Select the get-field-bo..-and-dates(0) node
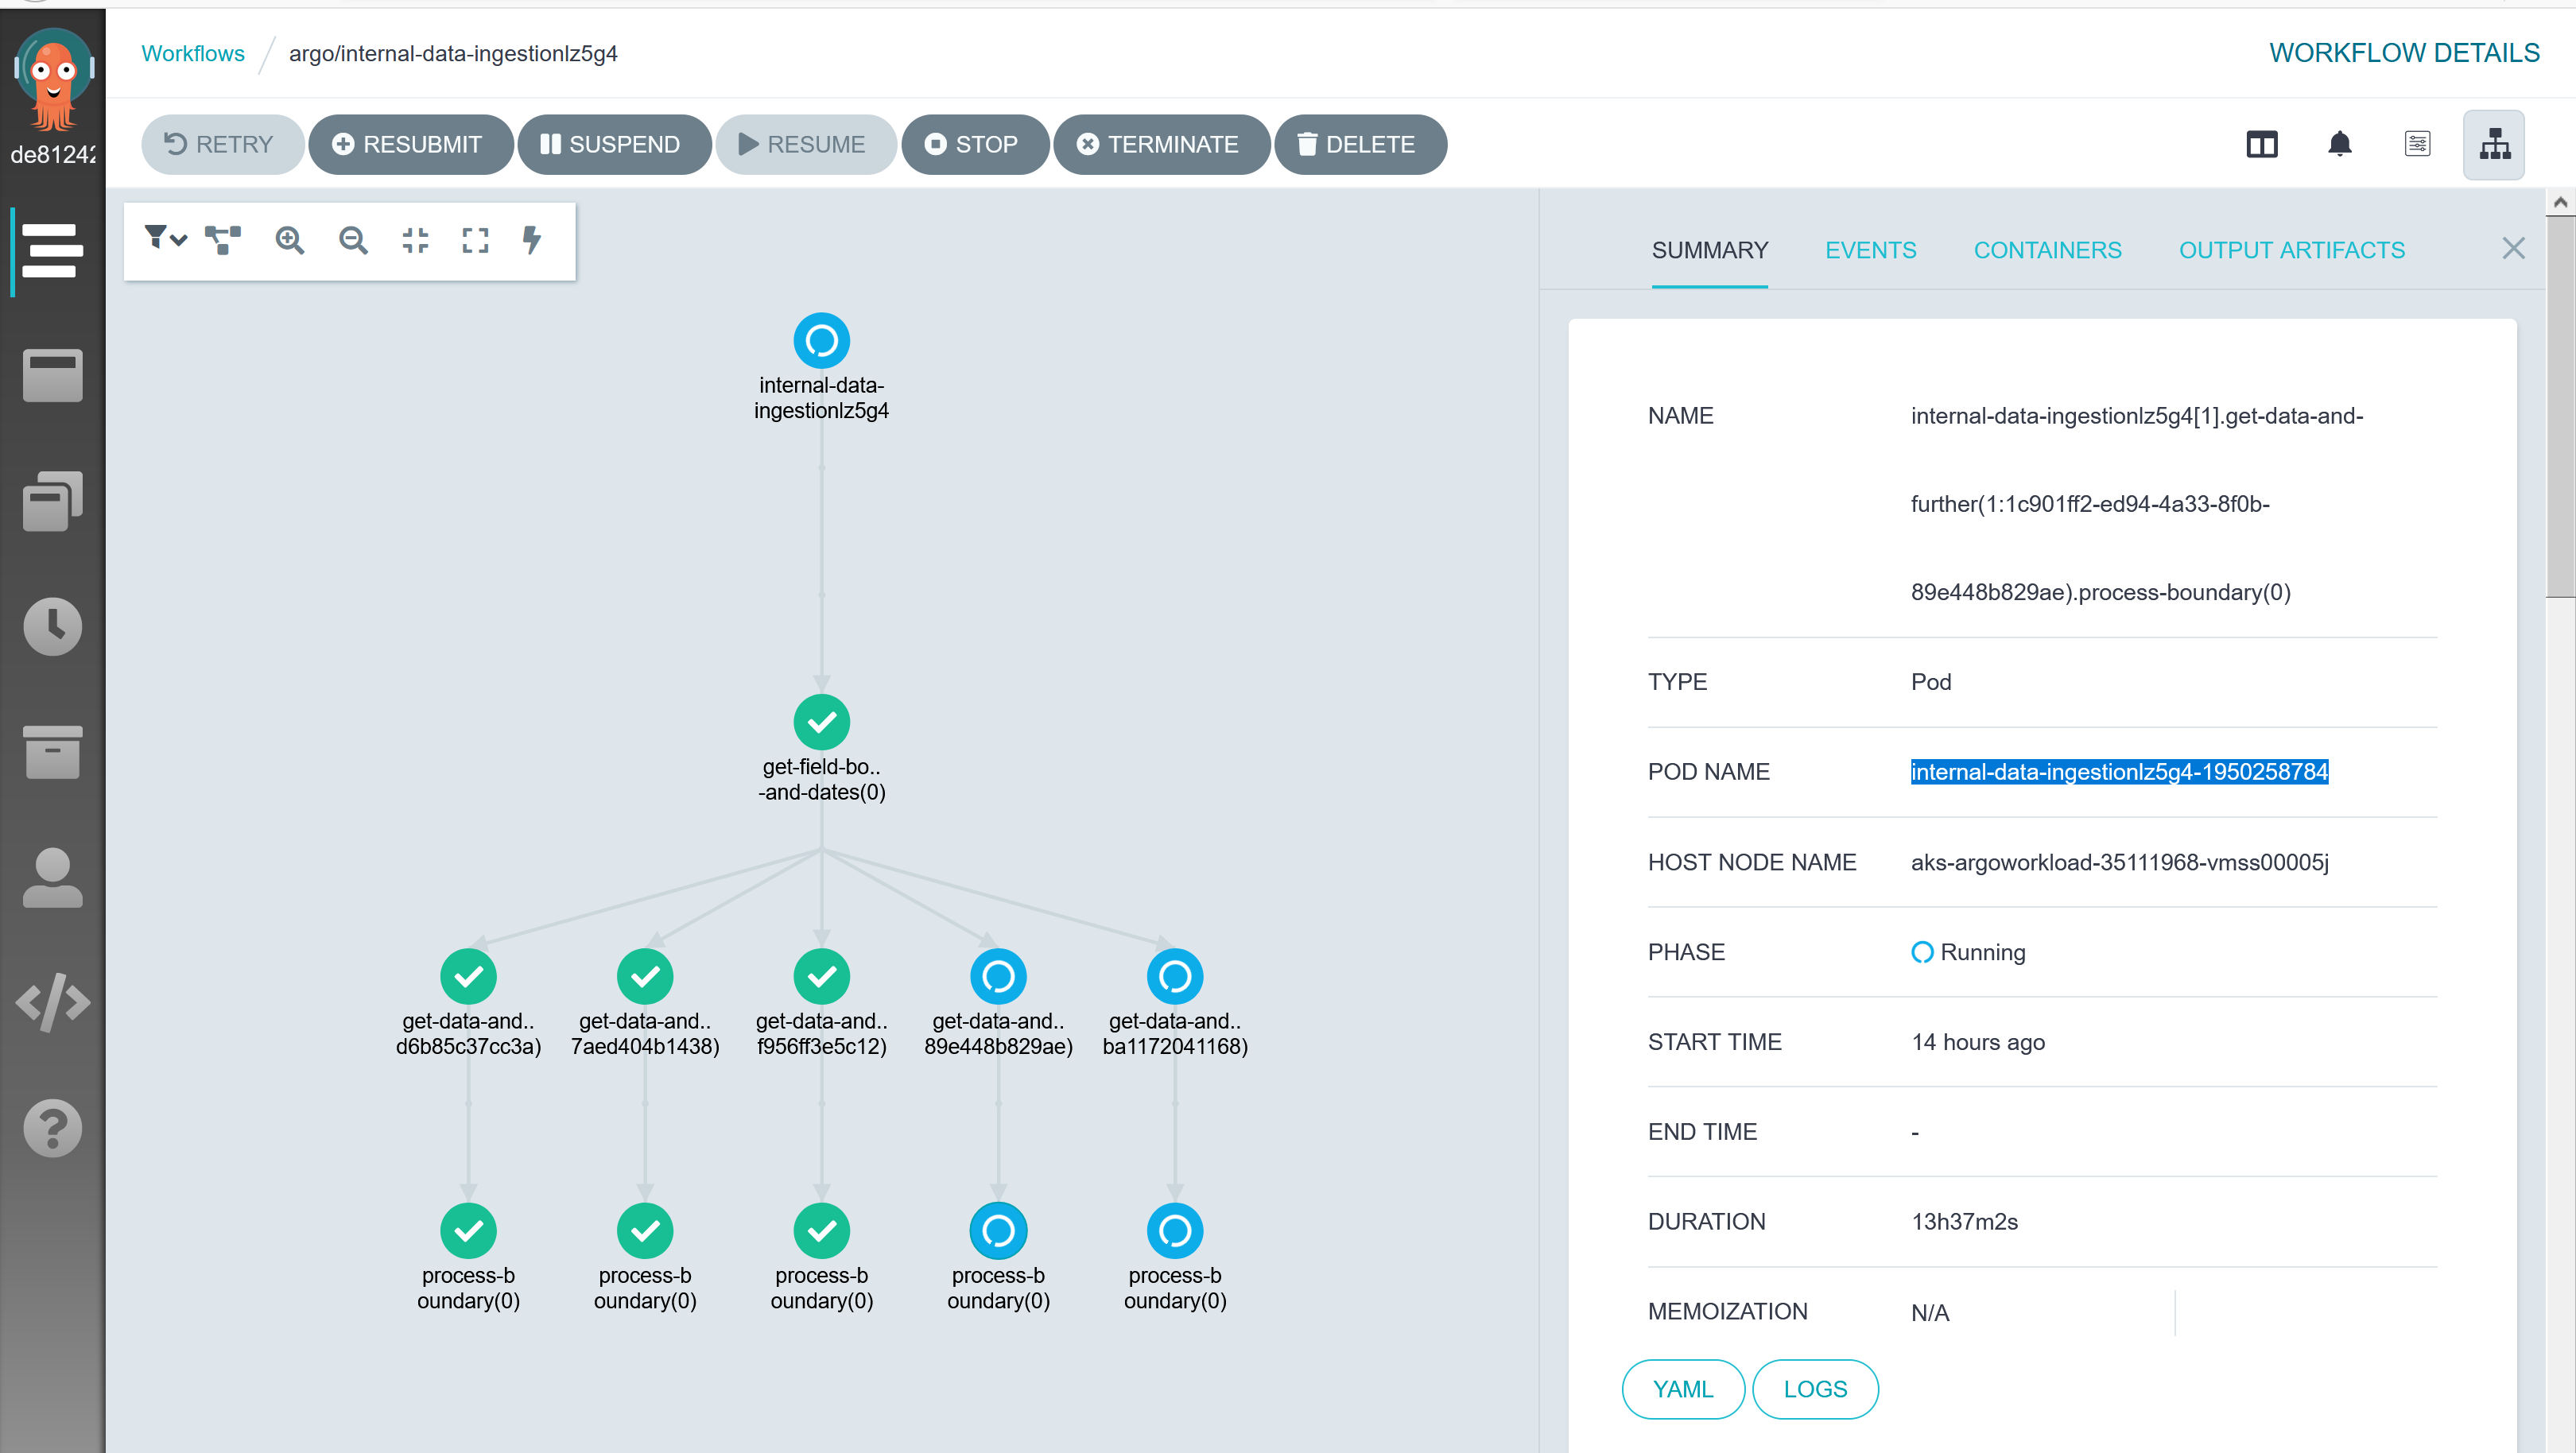 click(821, 722)
